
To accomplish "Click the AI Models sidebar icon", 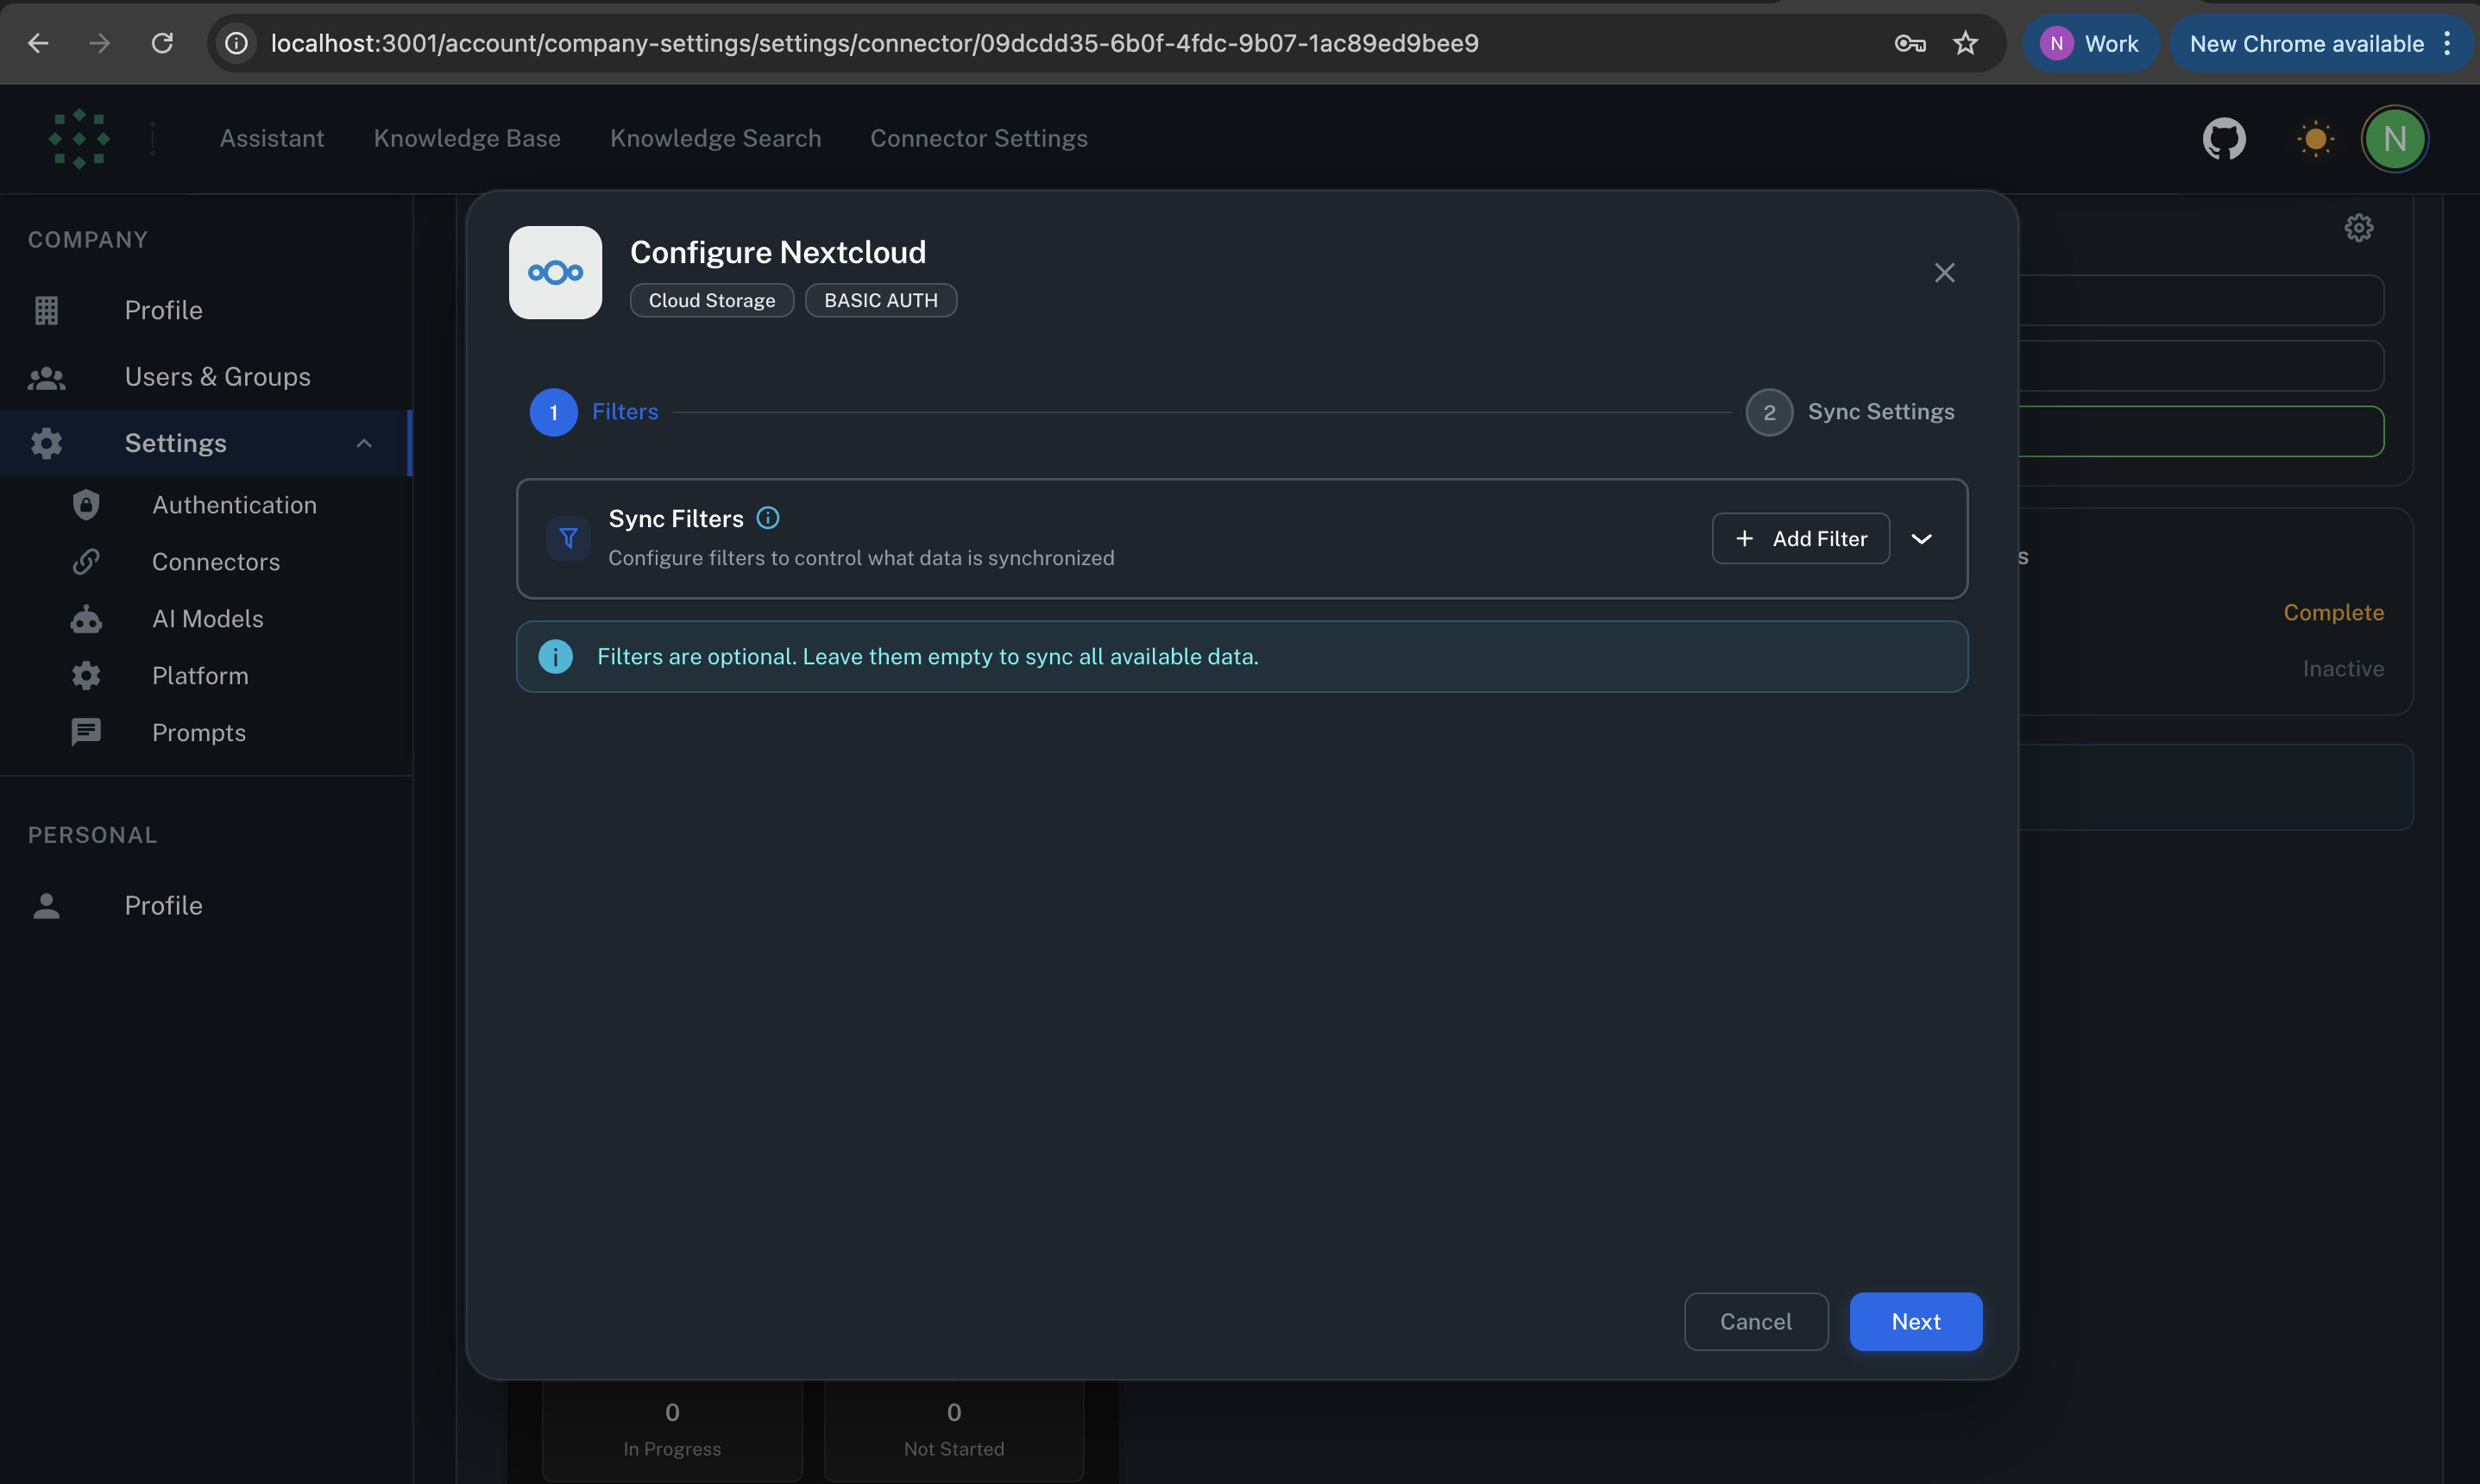I will click(x=86, y=619).
